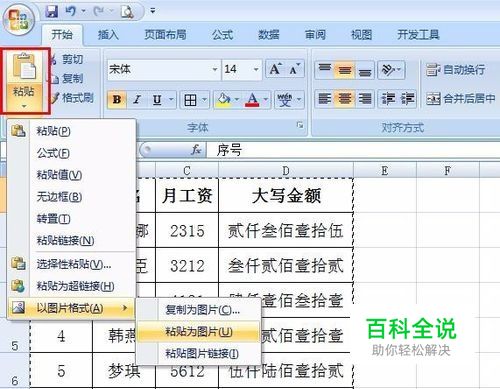500x389 pixels.
Task: Toggle align text left
Action: [325, 99]
